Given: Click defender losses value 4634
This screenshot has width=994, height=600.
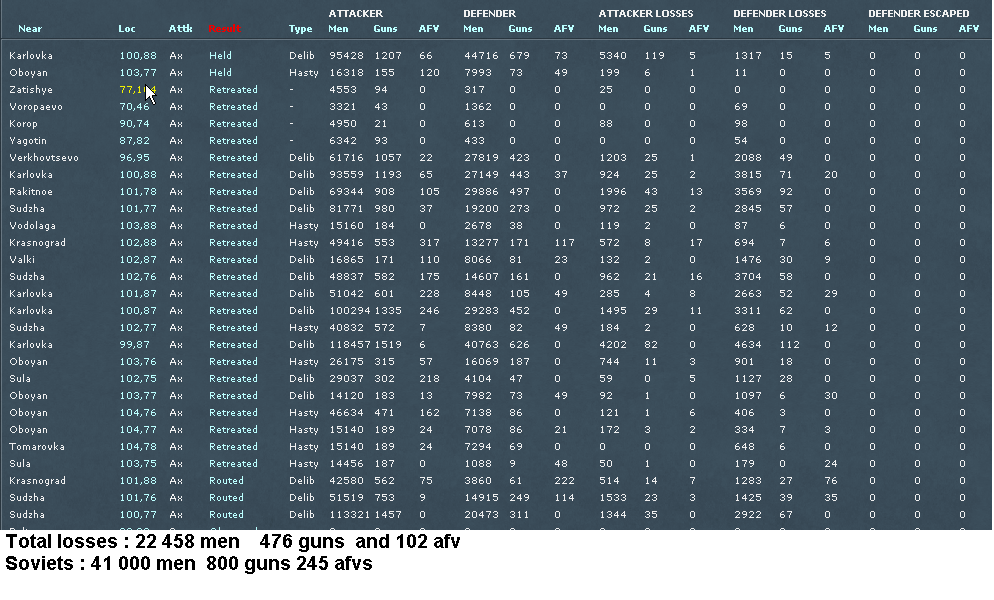Looking at the screenshot, I should tap(748, 345).
